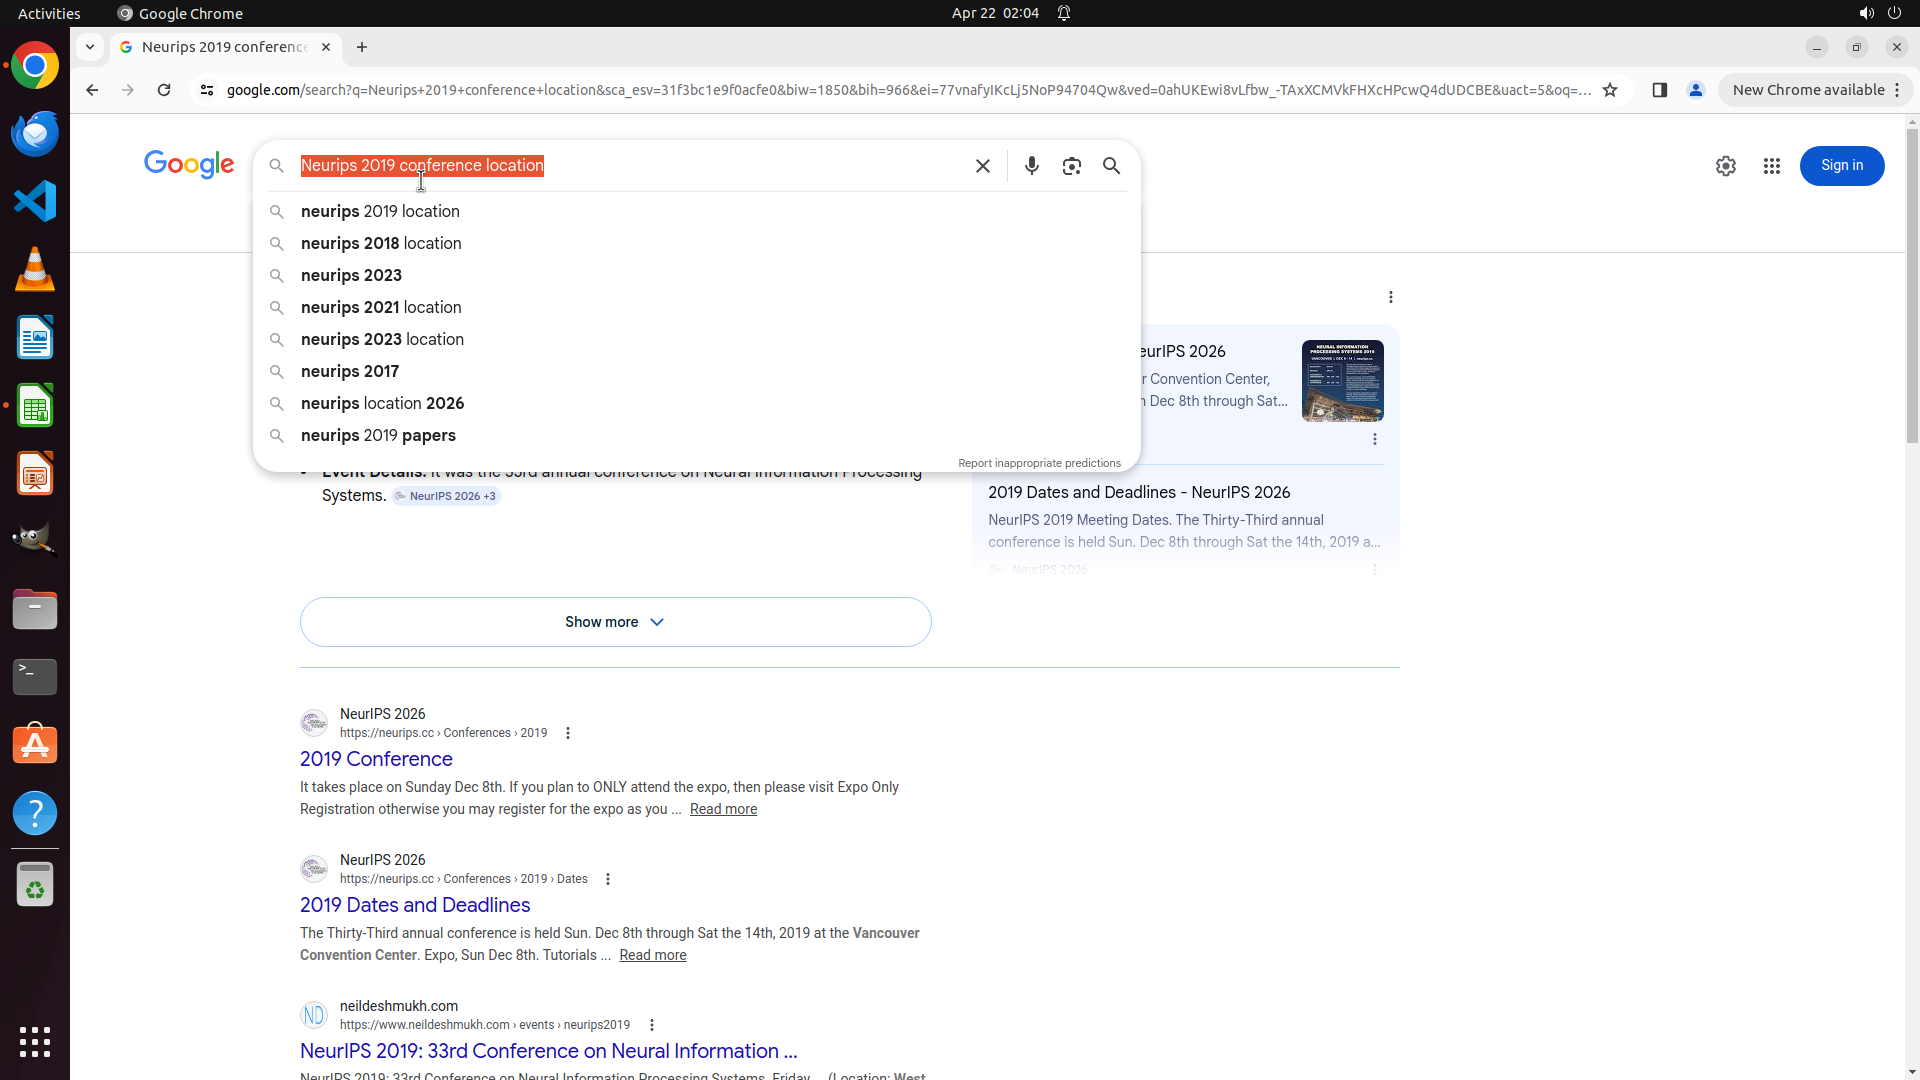1920x1080 pixels.
Task: Open three-dot menu next to 2019 Conference result
Action: [x=568, y=733]
